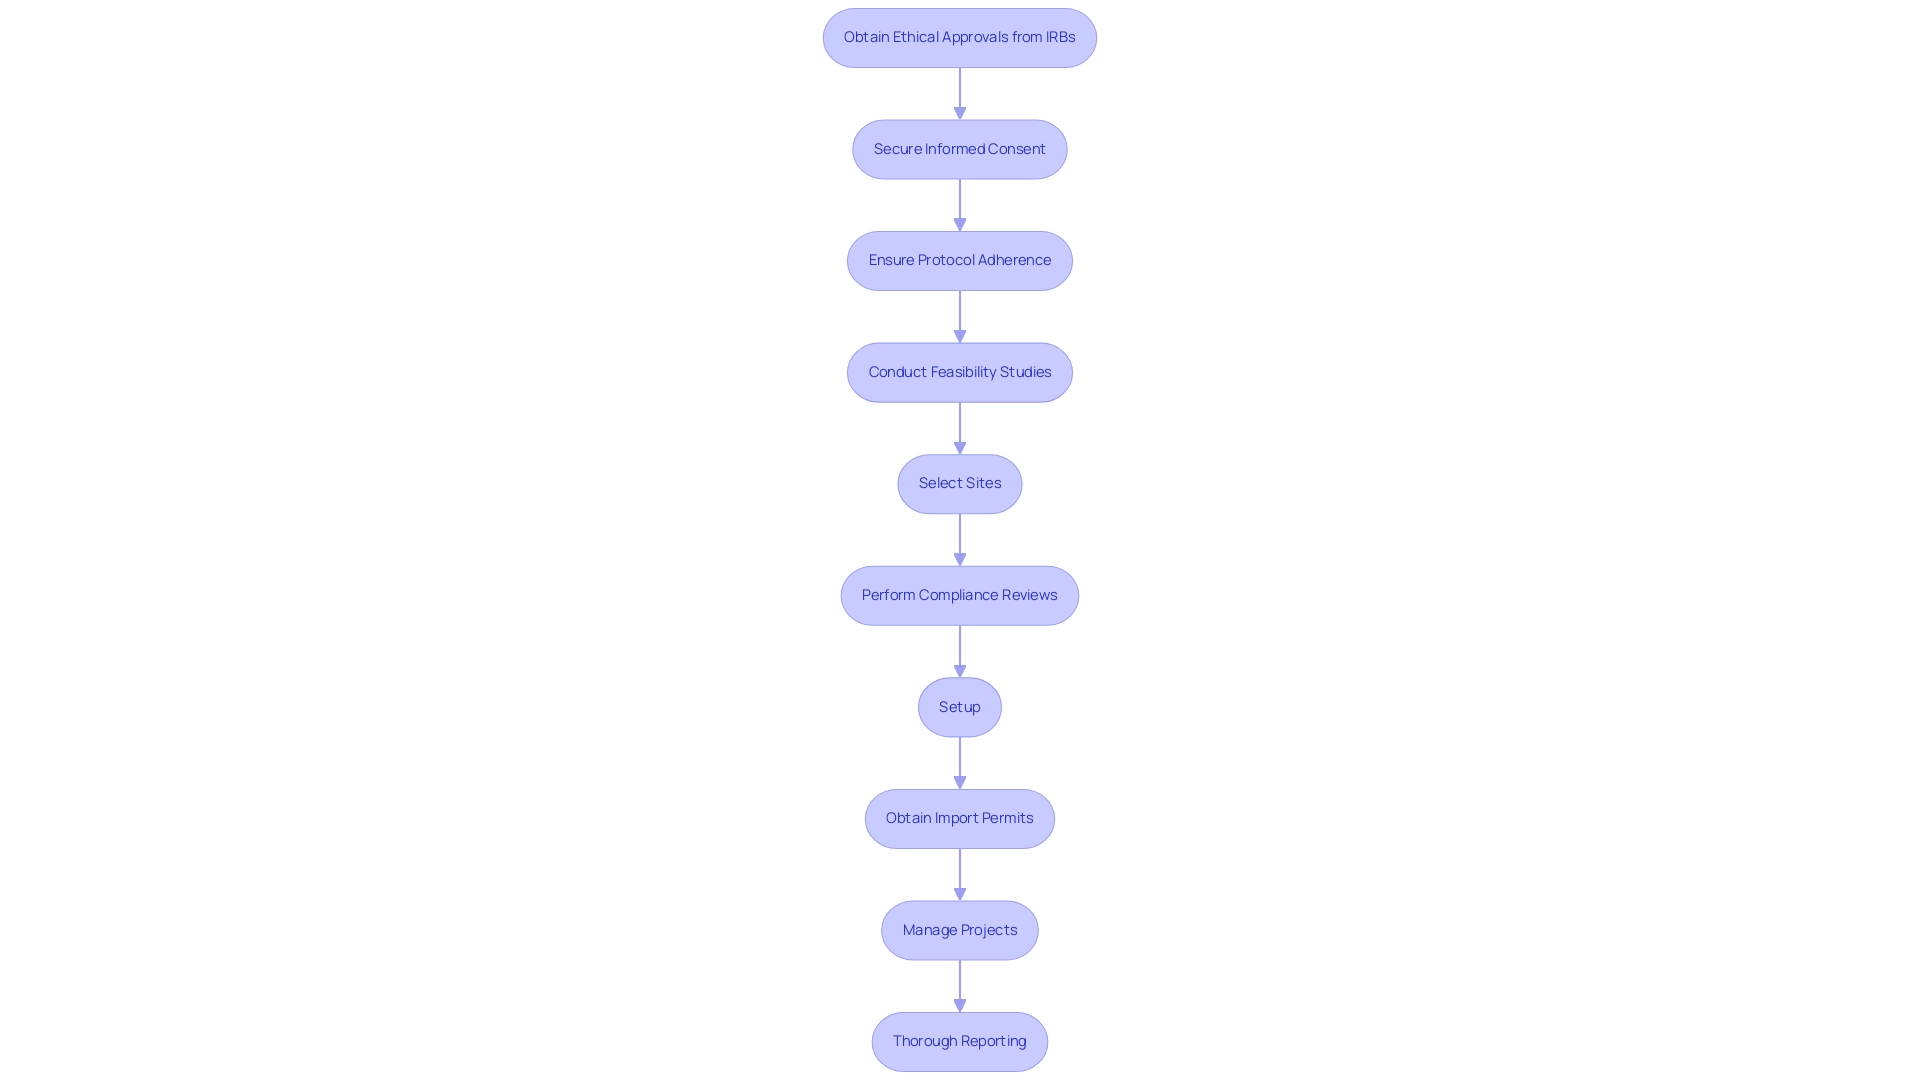The width and height of the screenshot is (1920, 1083).
Task: Expand the arrow after Setup node
Action: (959, 762)
